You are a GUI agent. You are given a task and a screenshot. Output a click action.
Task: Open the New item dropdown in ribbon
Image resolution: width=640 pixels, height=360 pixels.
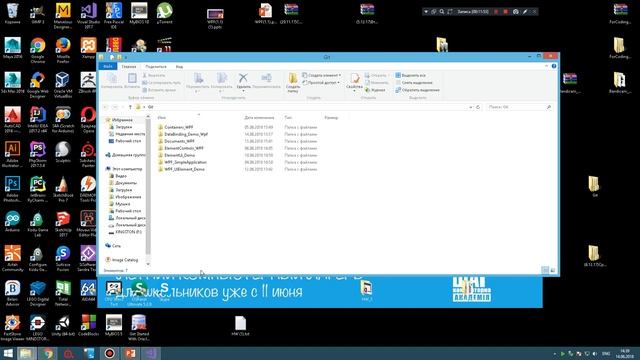322,76
